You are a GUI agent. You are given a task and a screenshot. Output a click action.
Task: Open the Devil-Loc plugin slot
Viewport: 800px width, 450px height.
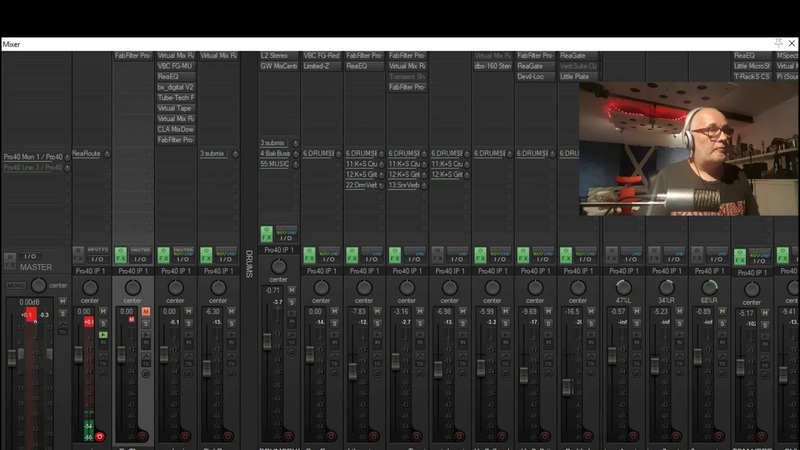coord(535,77)
